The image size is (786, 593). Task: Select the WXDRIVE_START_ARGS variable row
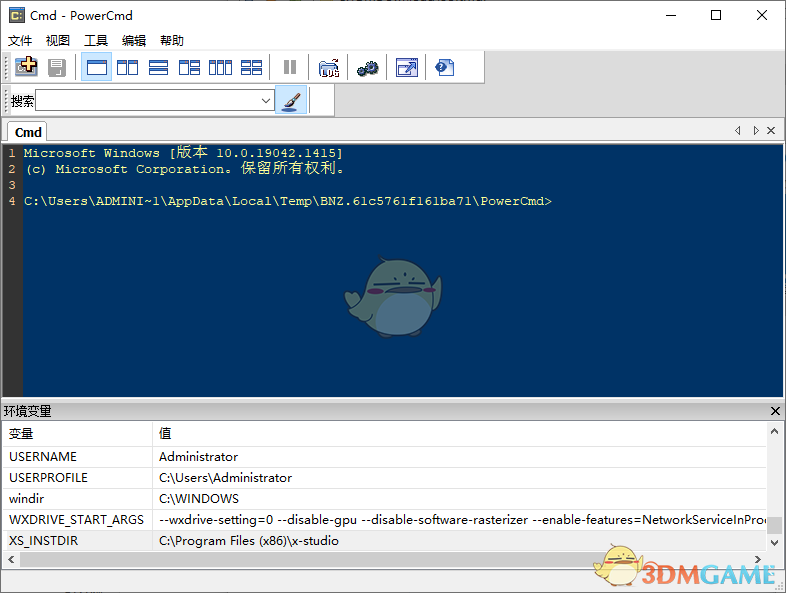(385, 520)
